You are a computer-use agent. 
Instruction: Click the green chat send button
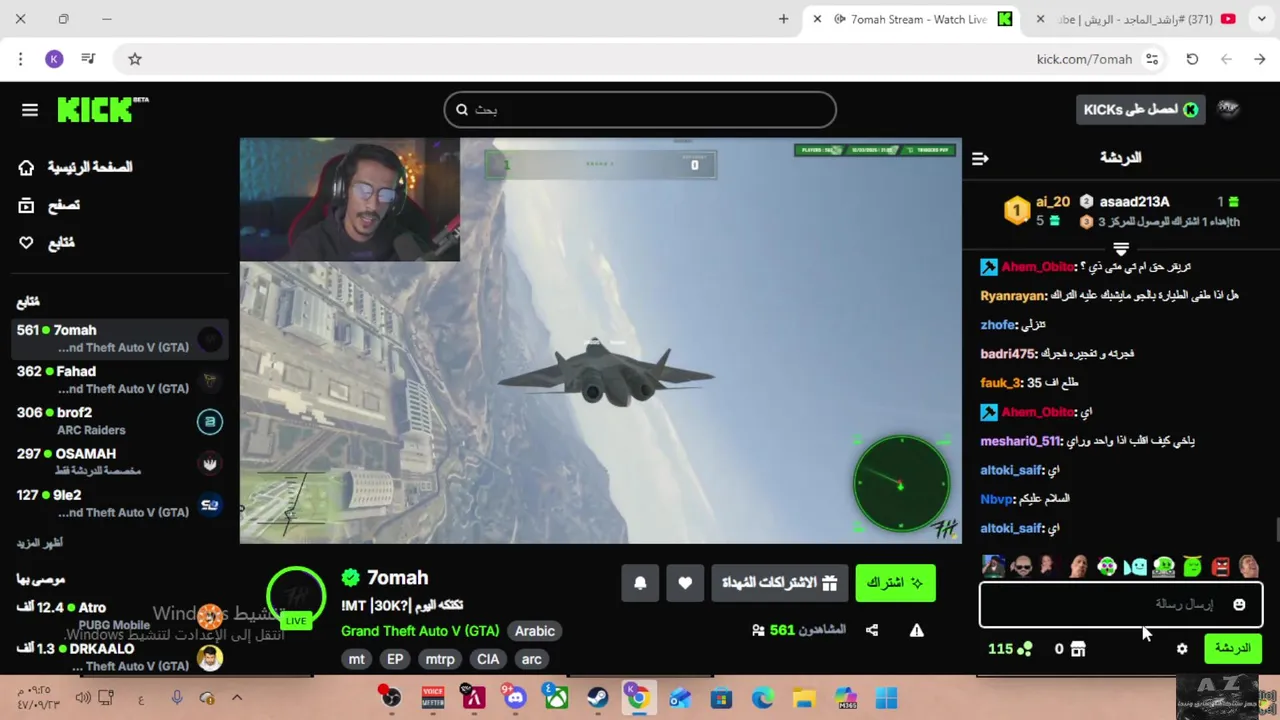[1232, 649]
